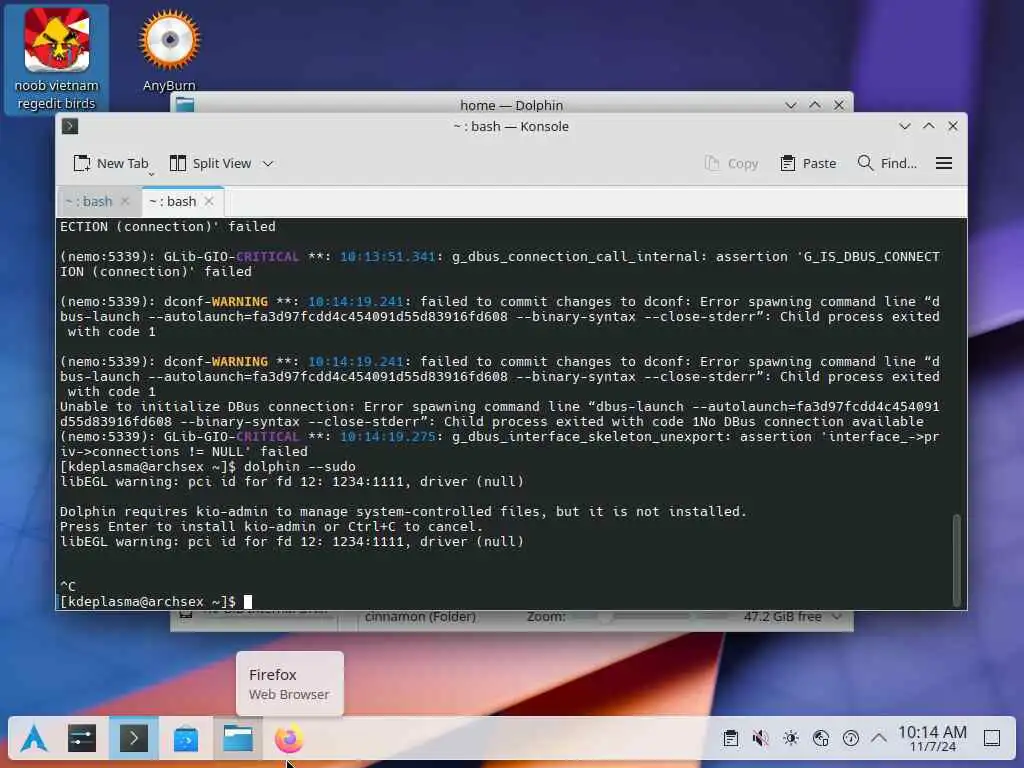
Task: Click the 'cinnamon (Folder)' status text in Dolphin
Action: click(421, 616)
